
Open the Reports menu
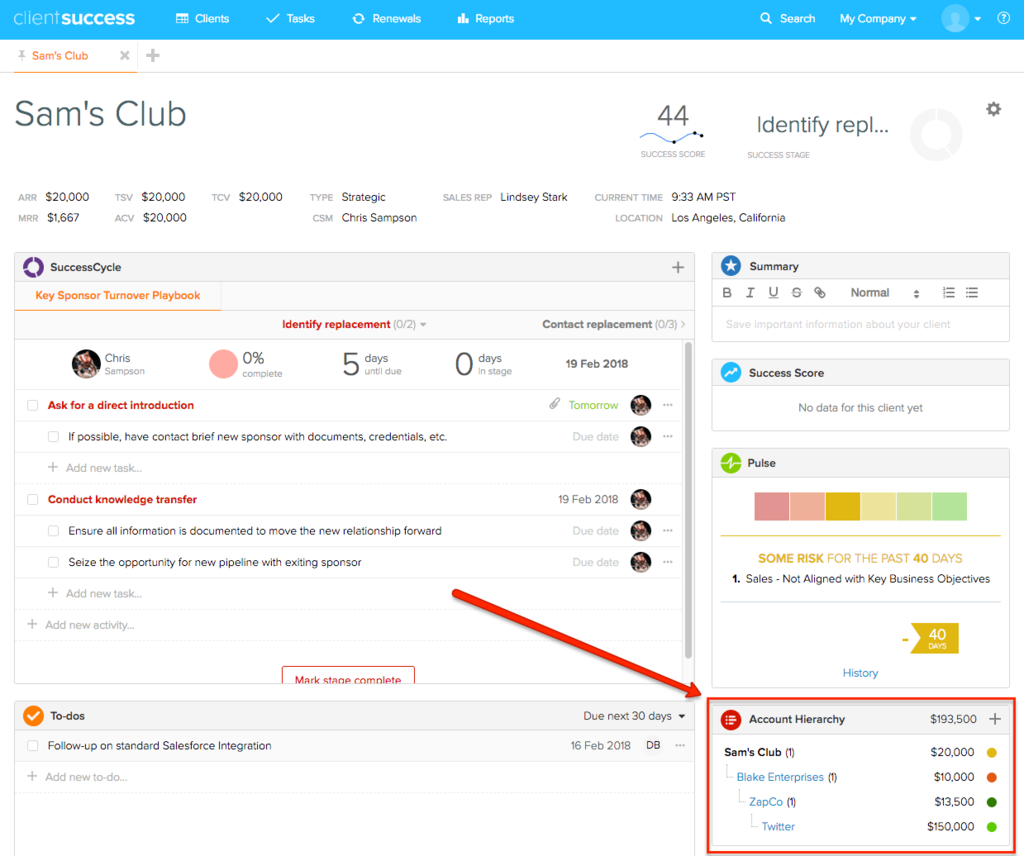point(485,18)
